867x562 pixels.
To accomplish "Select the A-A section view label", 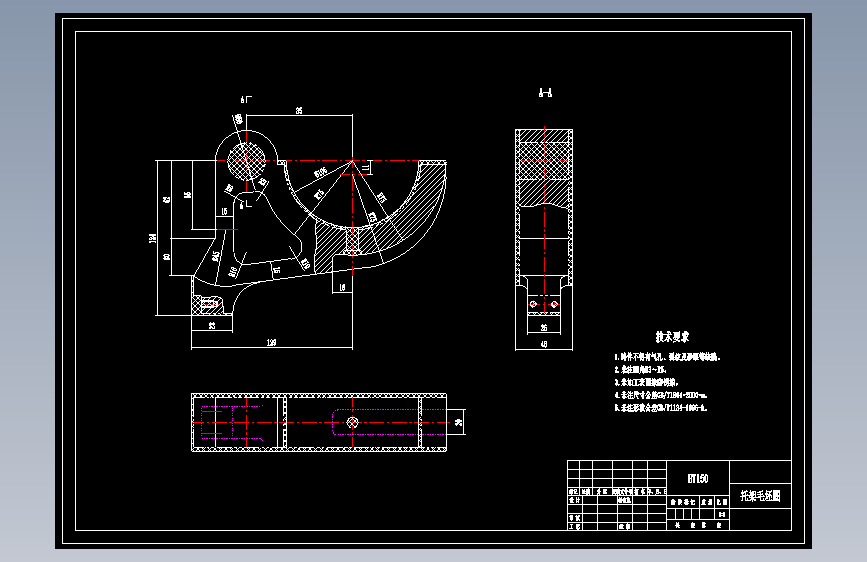I will point(545,93).
